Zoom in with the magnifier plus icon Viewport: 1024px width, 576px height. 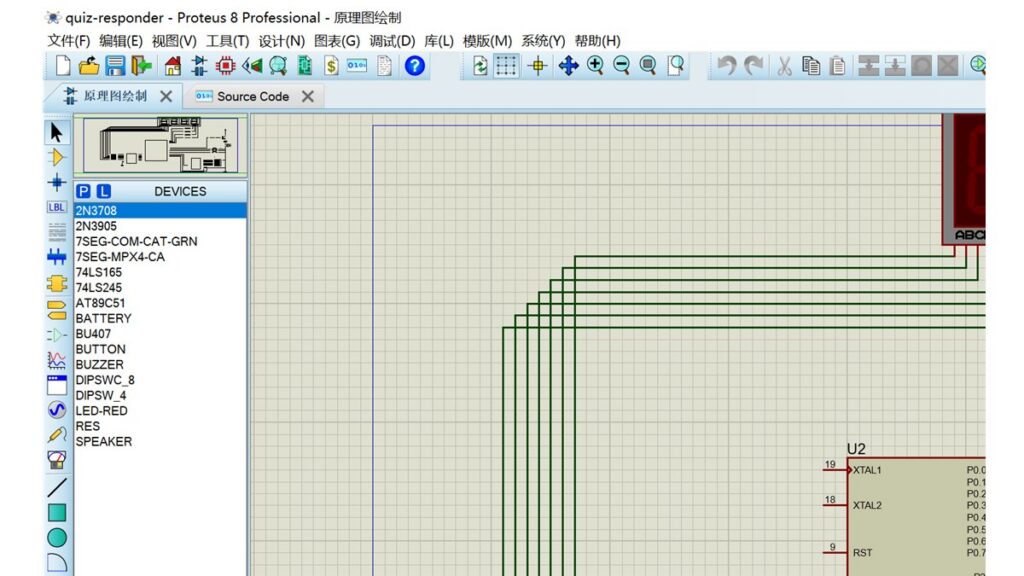tap(595, 65)
